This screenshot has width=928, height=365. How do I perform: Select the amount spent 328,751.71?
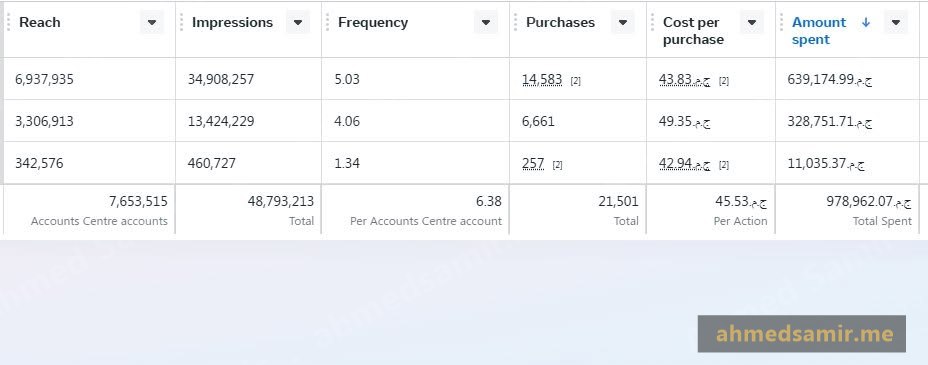[x=830, y=121]
